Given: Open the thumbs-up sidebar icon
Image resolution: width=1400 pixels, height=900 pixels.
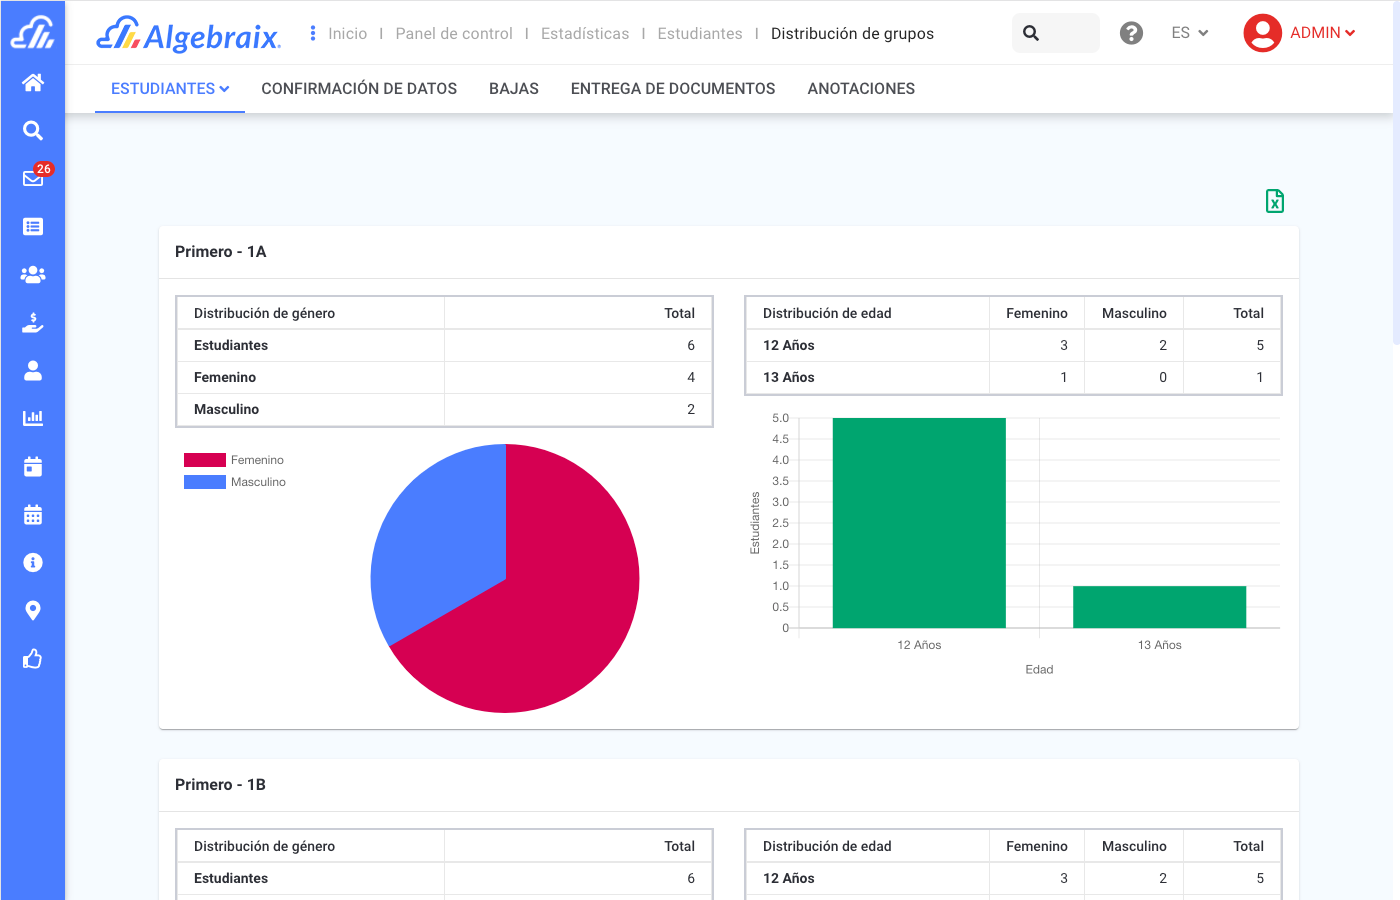Looking at the screenshot, I should (33, 659).
